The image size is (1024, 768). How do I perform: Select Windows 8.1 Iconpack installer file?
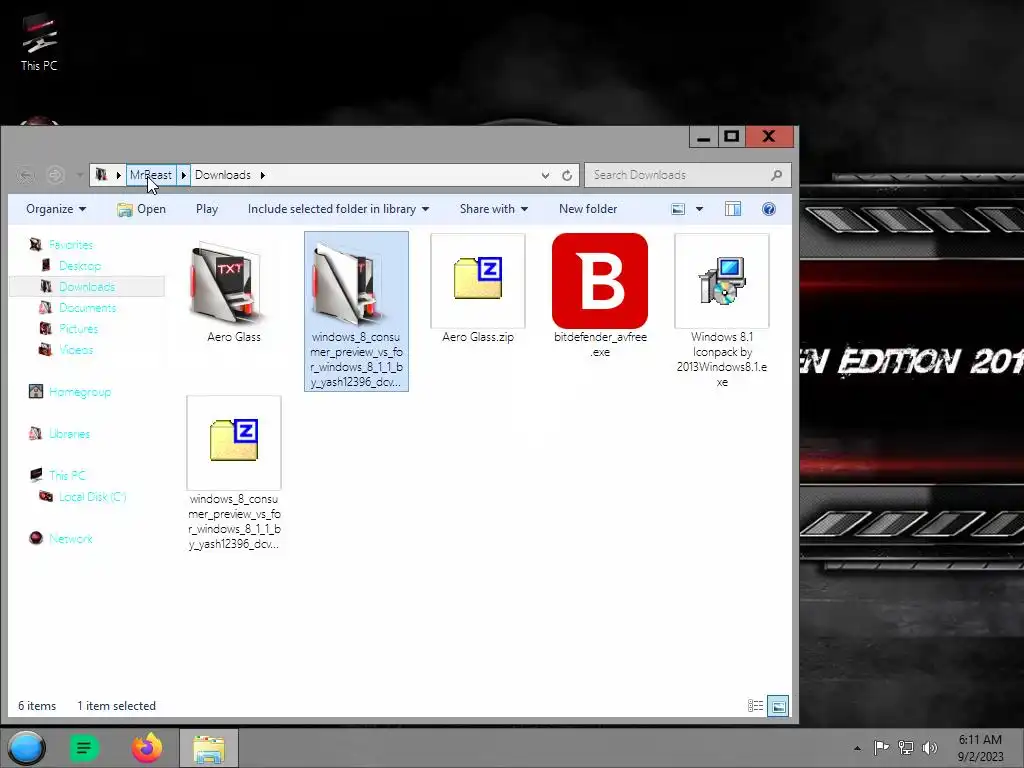coord(722,311)
